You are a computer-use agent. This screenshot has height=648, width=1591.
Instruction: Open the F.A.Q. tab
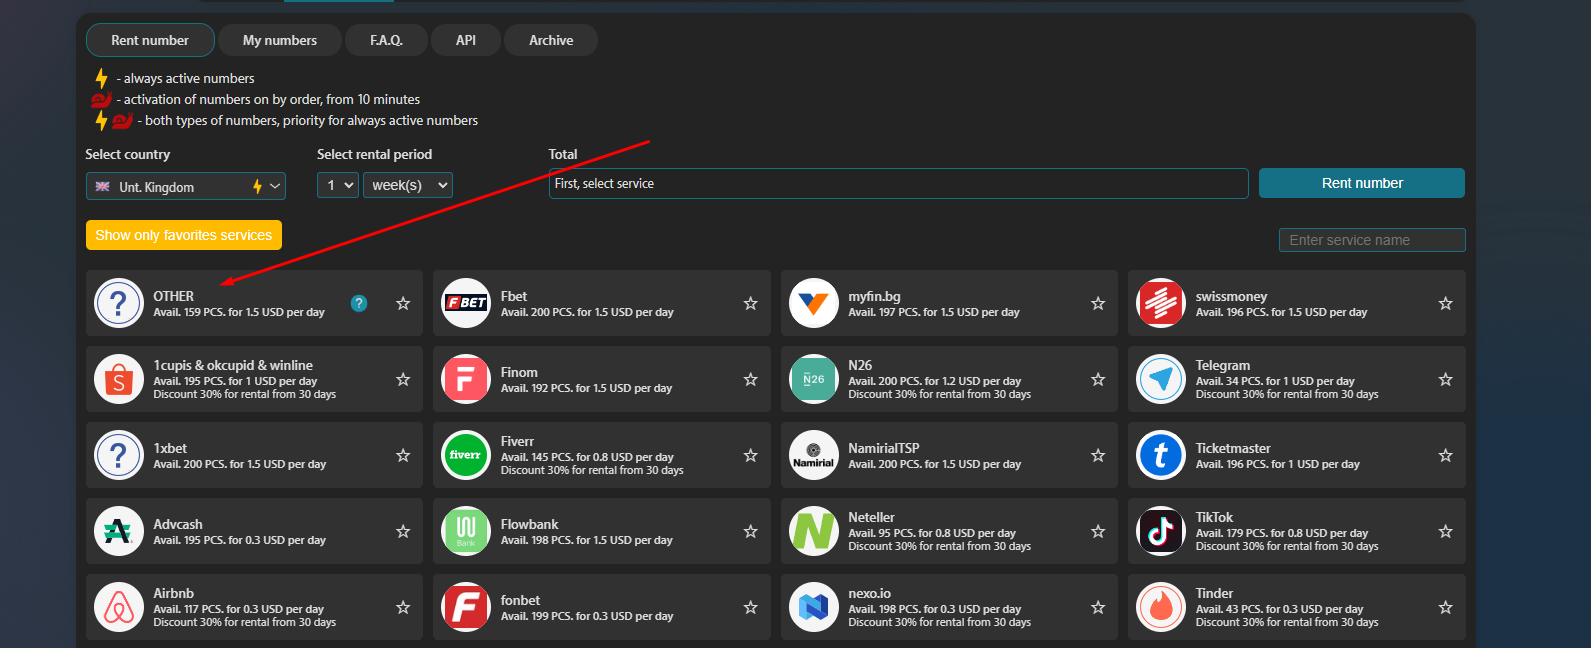[x=386, y=40]
